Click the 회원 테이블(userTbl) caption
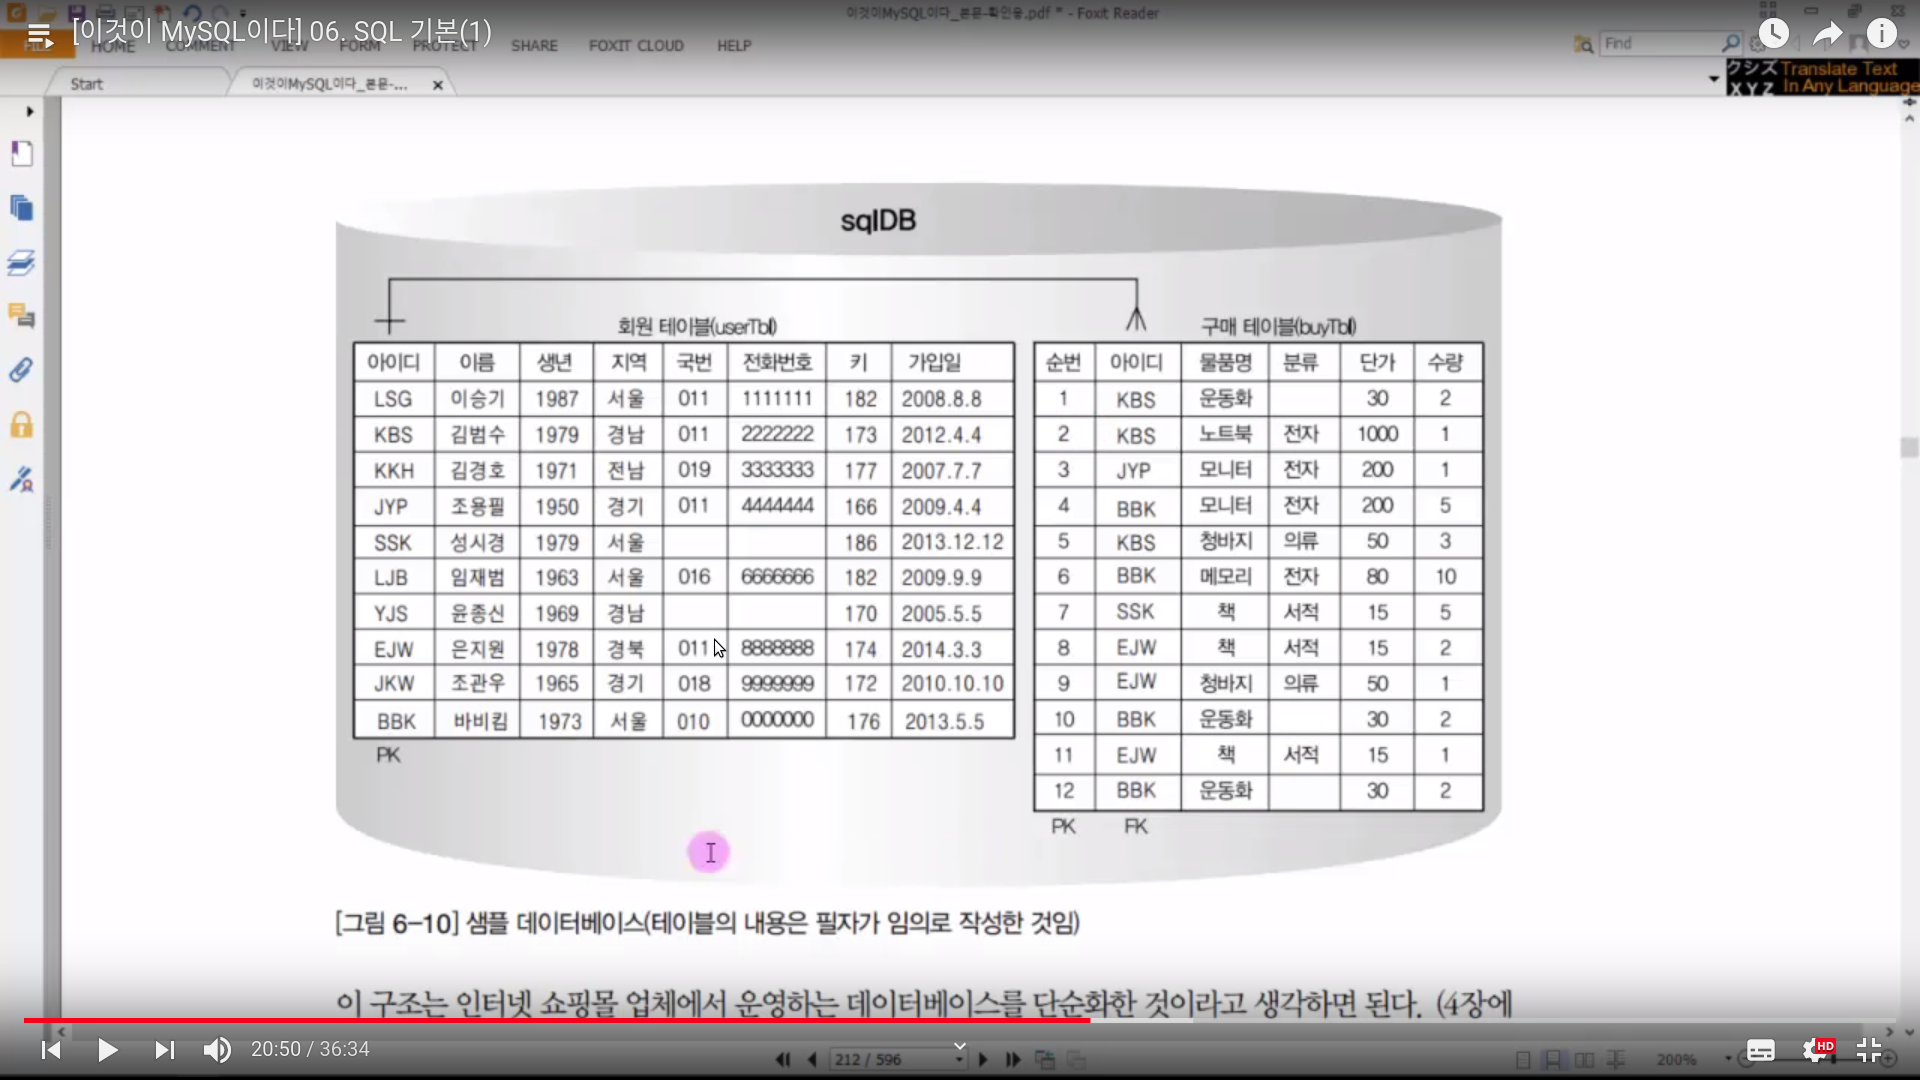 [x=697, y=327]
